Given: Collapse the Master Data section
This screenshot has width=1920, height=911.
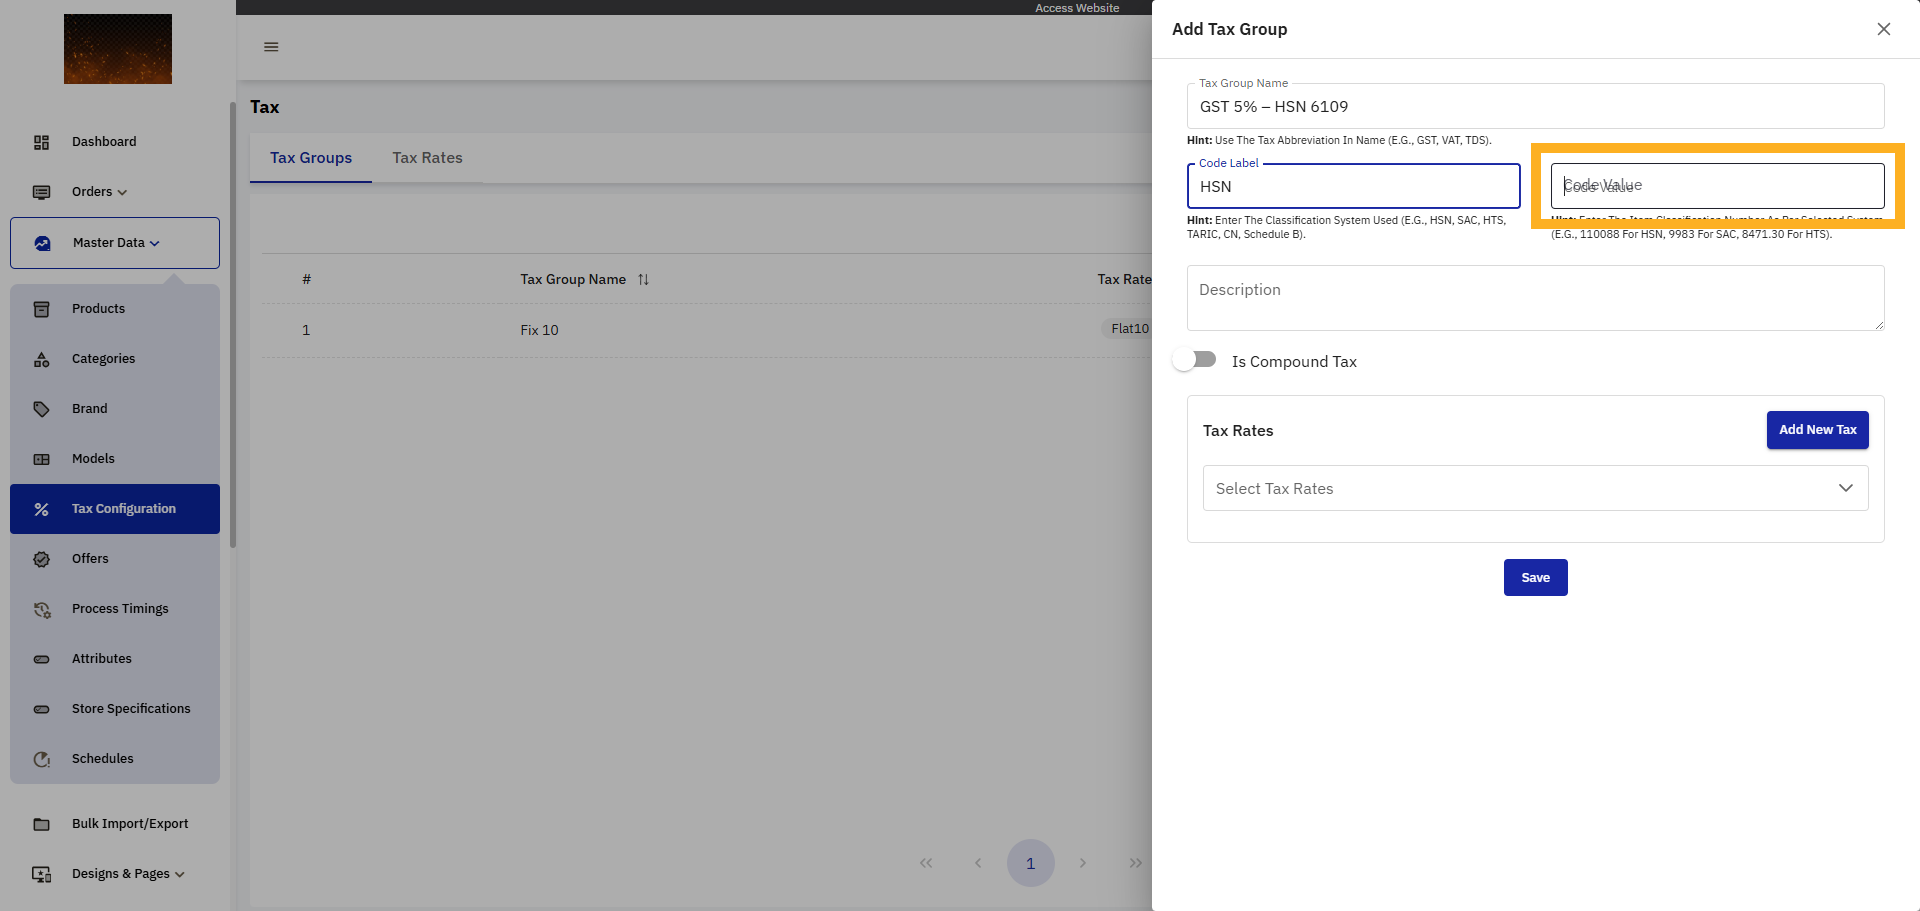Looking at the screenshot, I should pos(115,243).
